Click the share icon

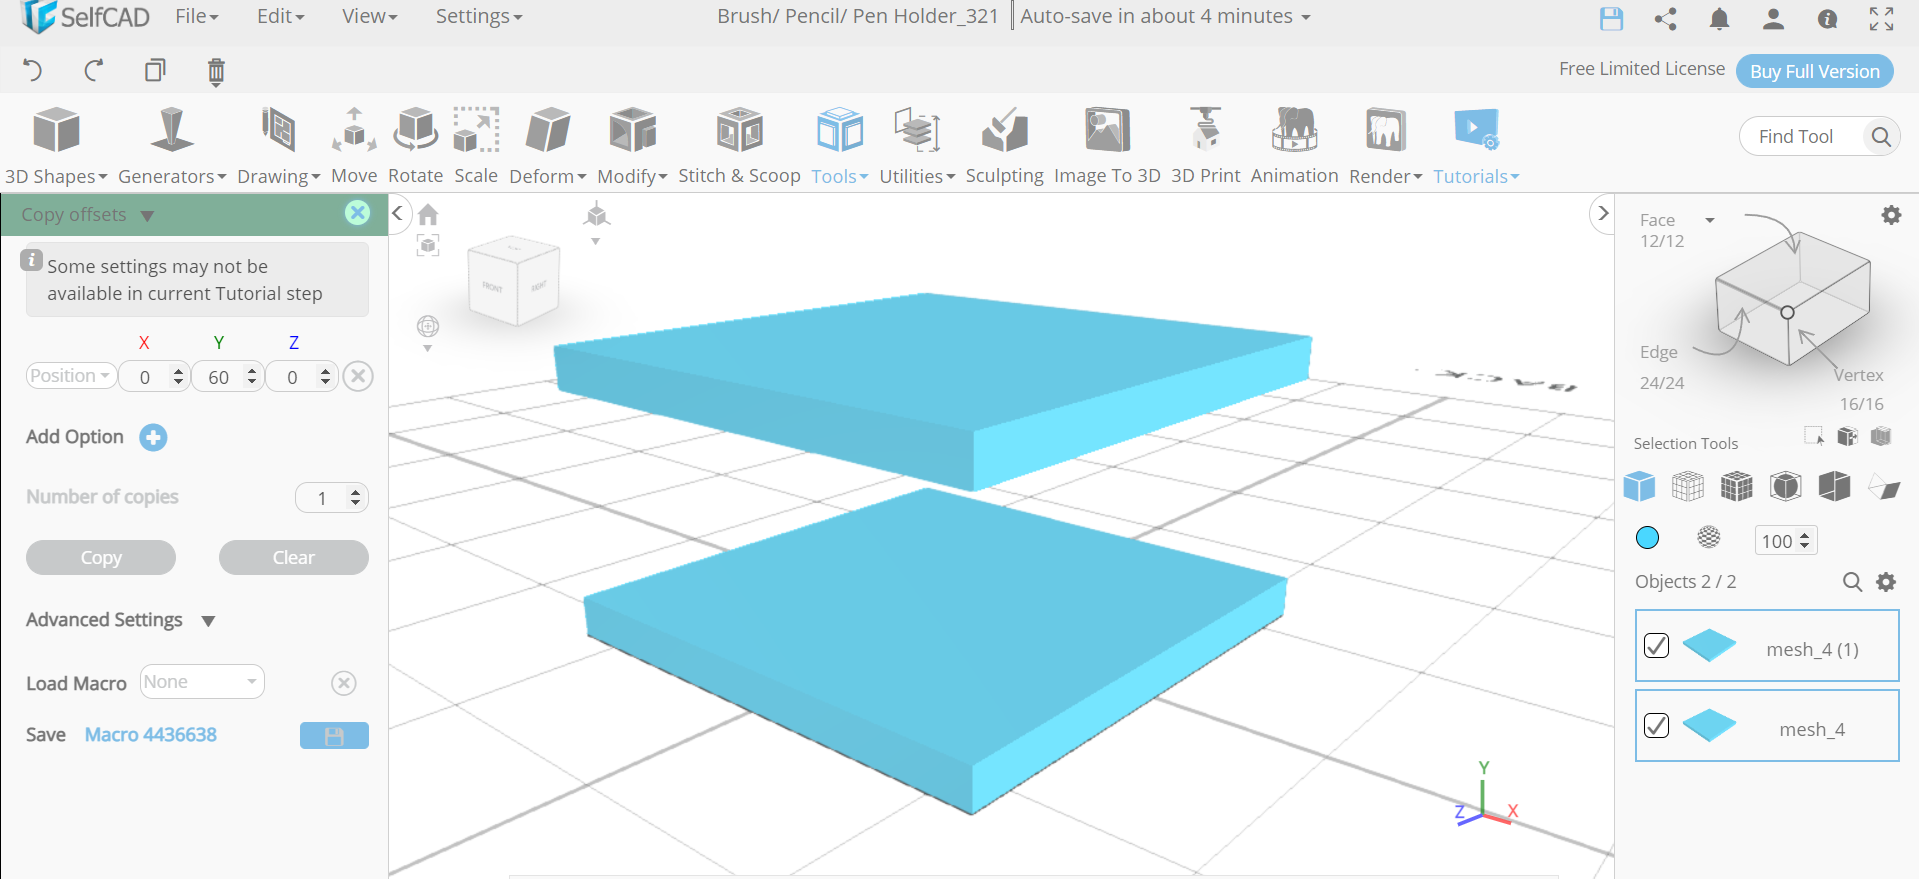coord(1666,18)
